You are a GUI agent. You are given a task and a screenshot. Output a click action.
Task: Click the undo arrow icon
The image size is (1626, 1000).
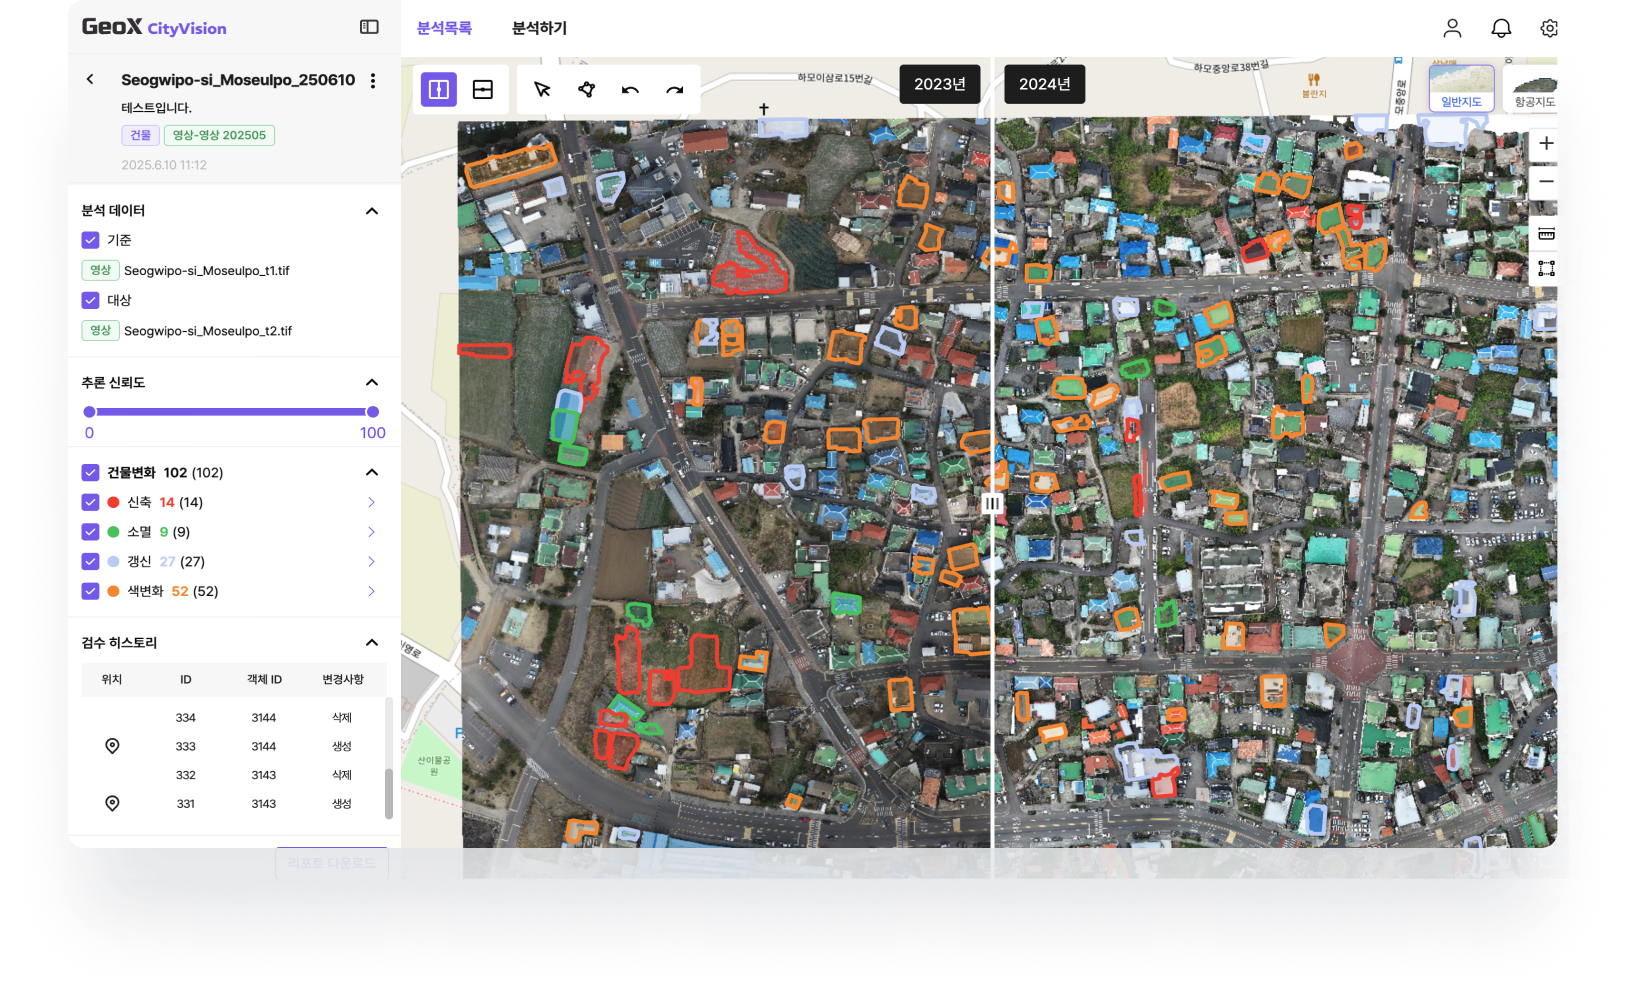pos(630,90)
